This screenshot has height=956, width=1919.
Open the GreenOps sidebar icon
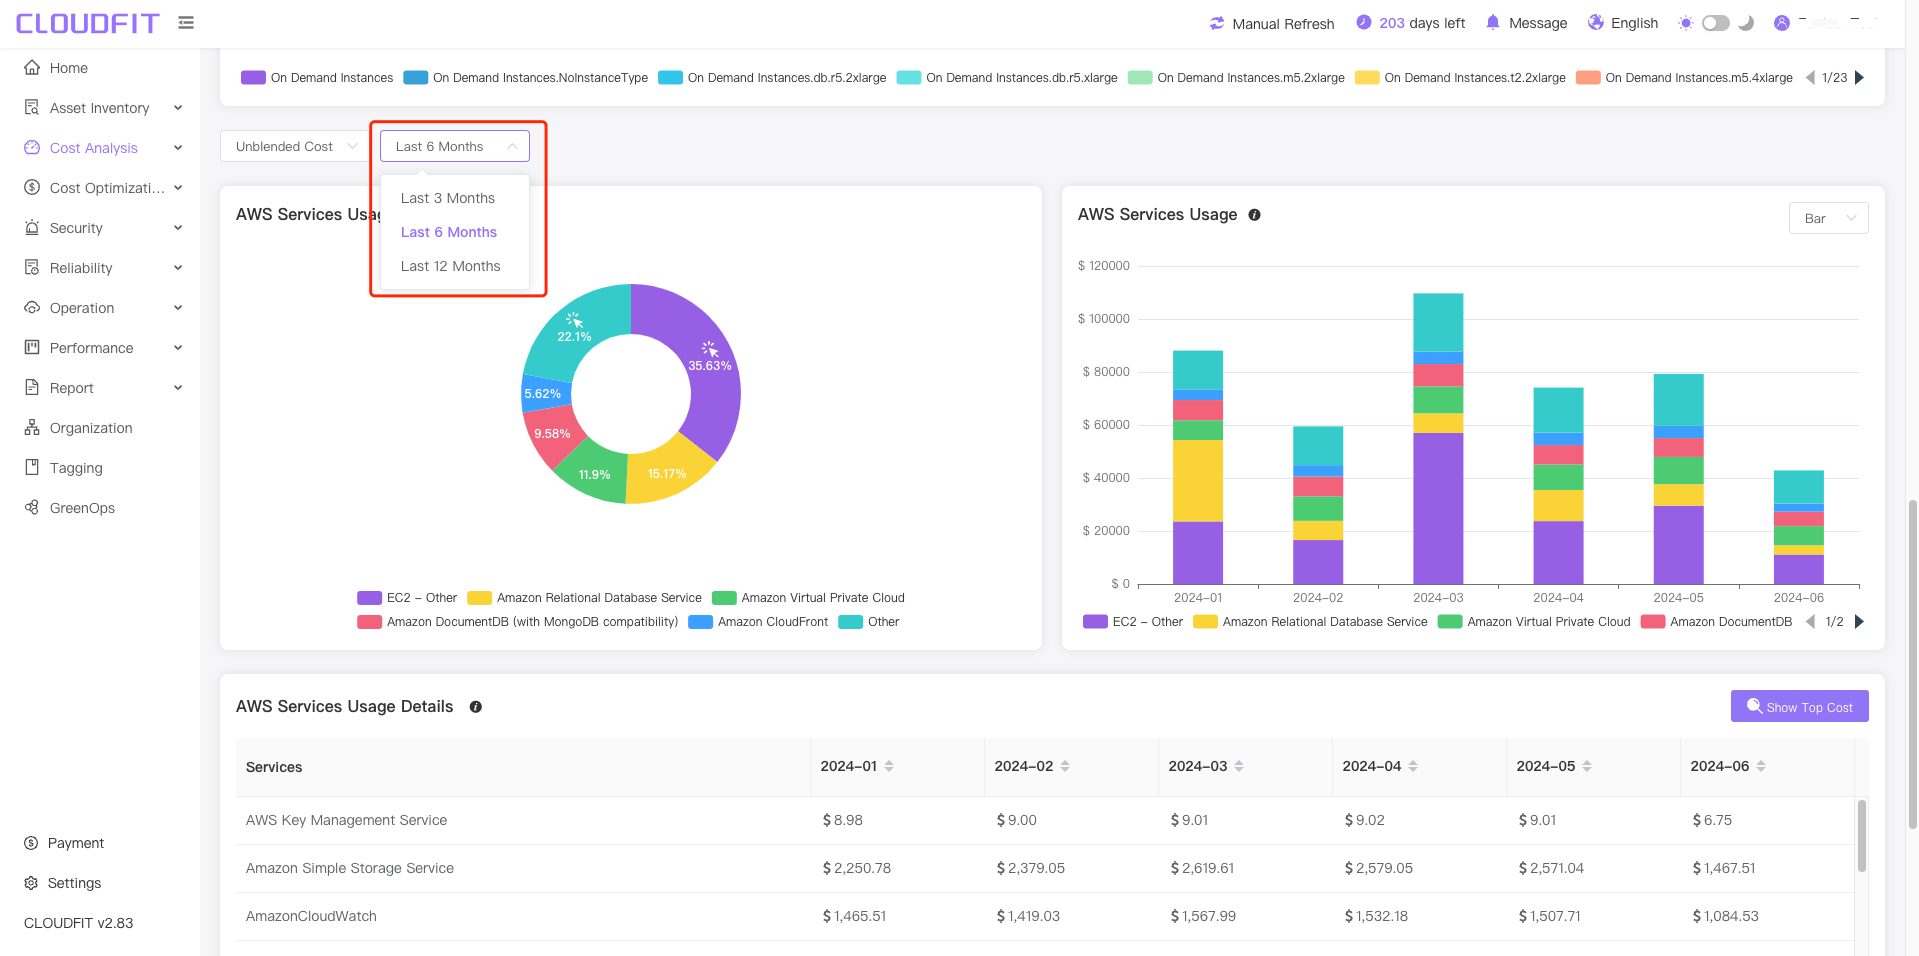32,507
